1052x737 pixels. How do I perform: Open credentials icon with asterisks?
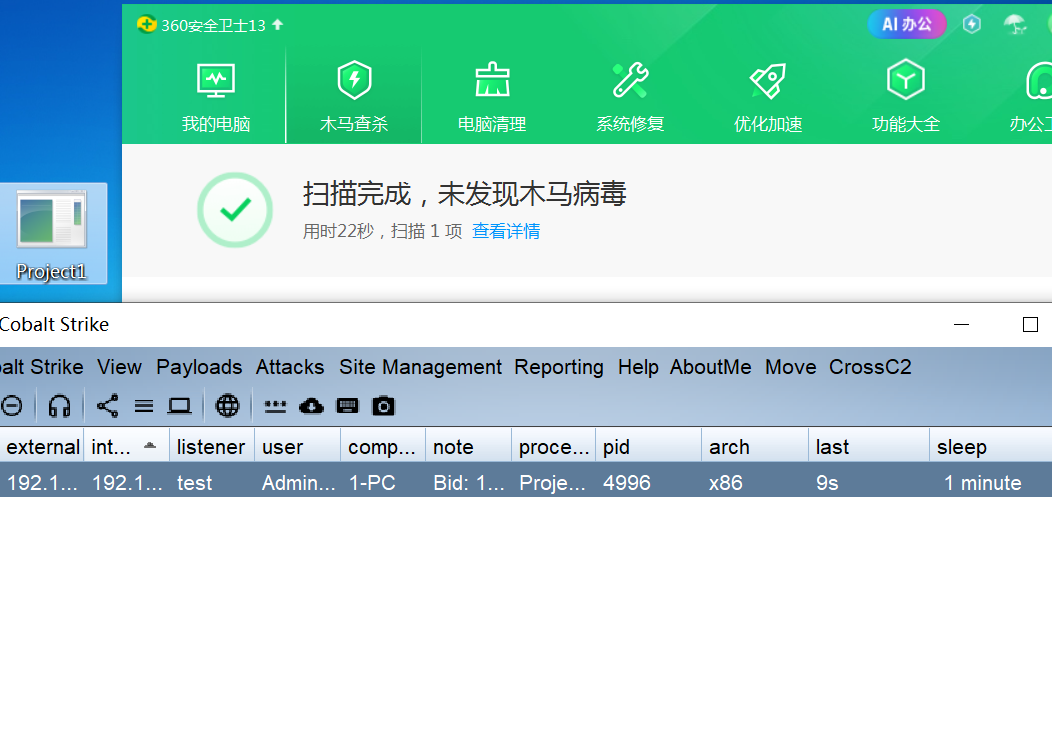[275, 406]
